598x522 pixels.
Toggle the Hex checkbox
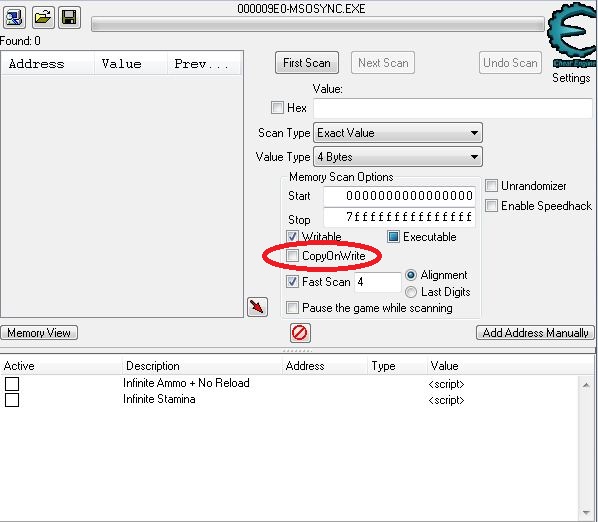[277, 108]
